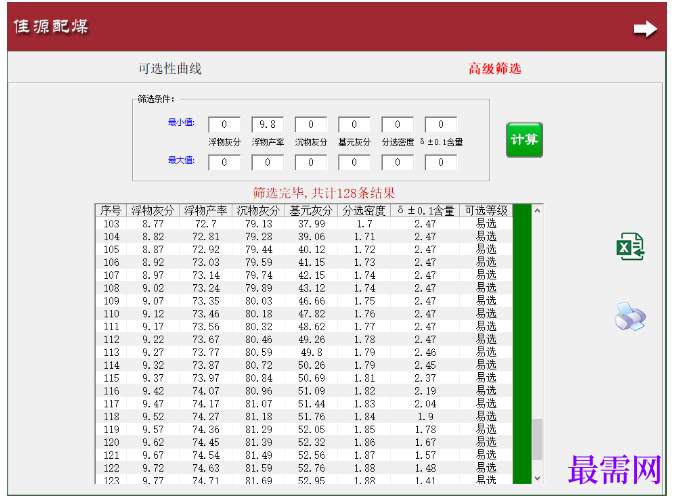Click cell 52.05 in row 119
The image size is (680, 501).
pos(311,429)
